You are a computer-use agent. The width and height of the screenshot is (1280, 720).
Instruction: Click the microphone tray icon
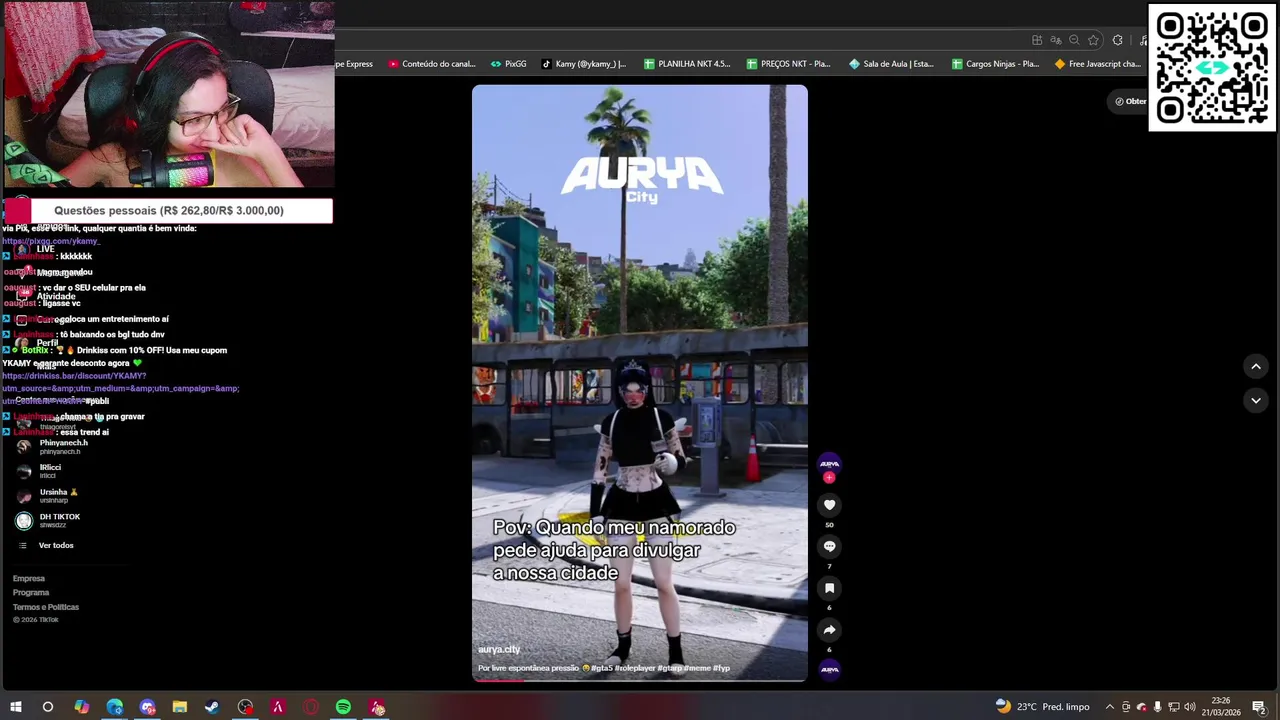pos(1157,707)
